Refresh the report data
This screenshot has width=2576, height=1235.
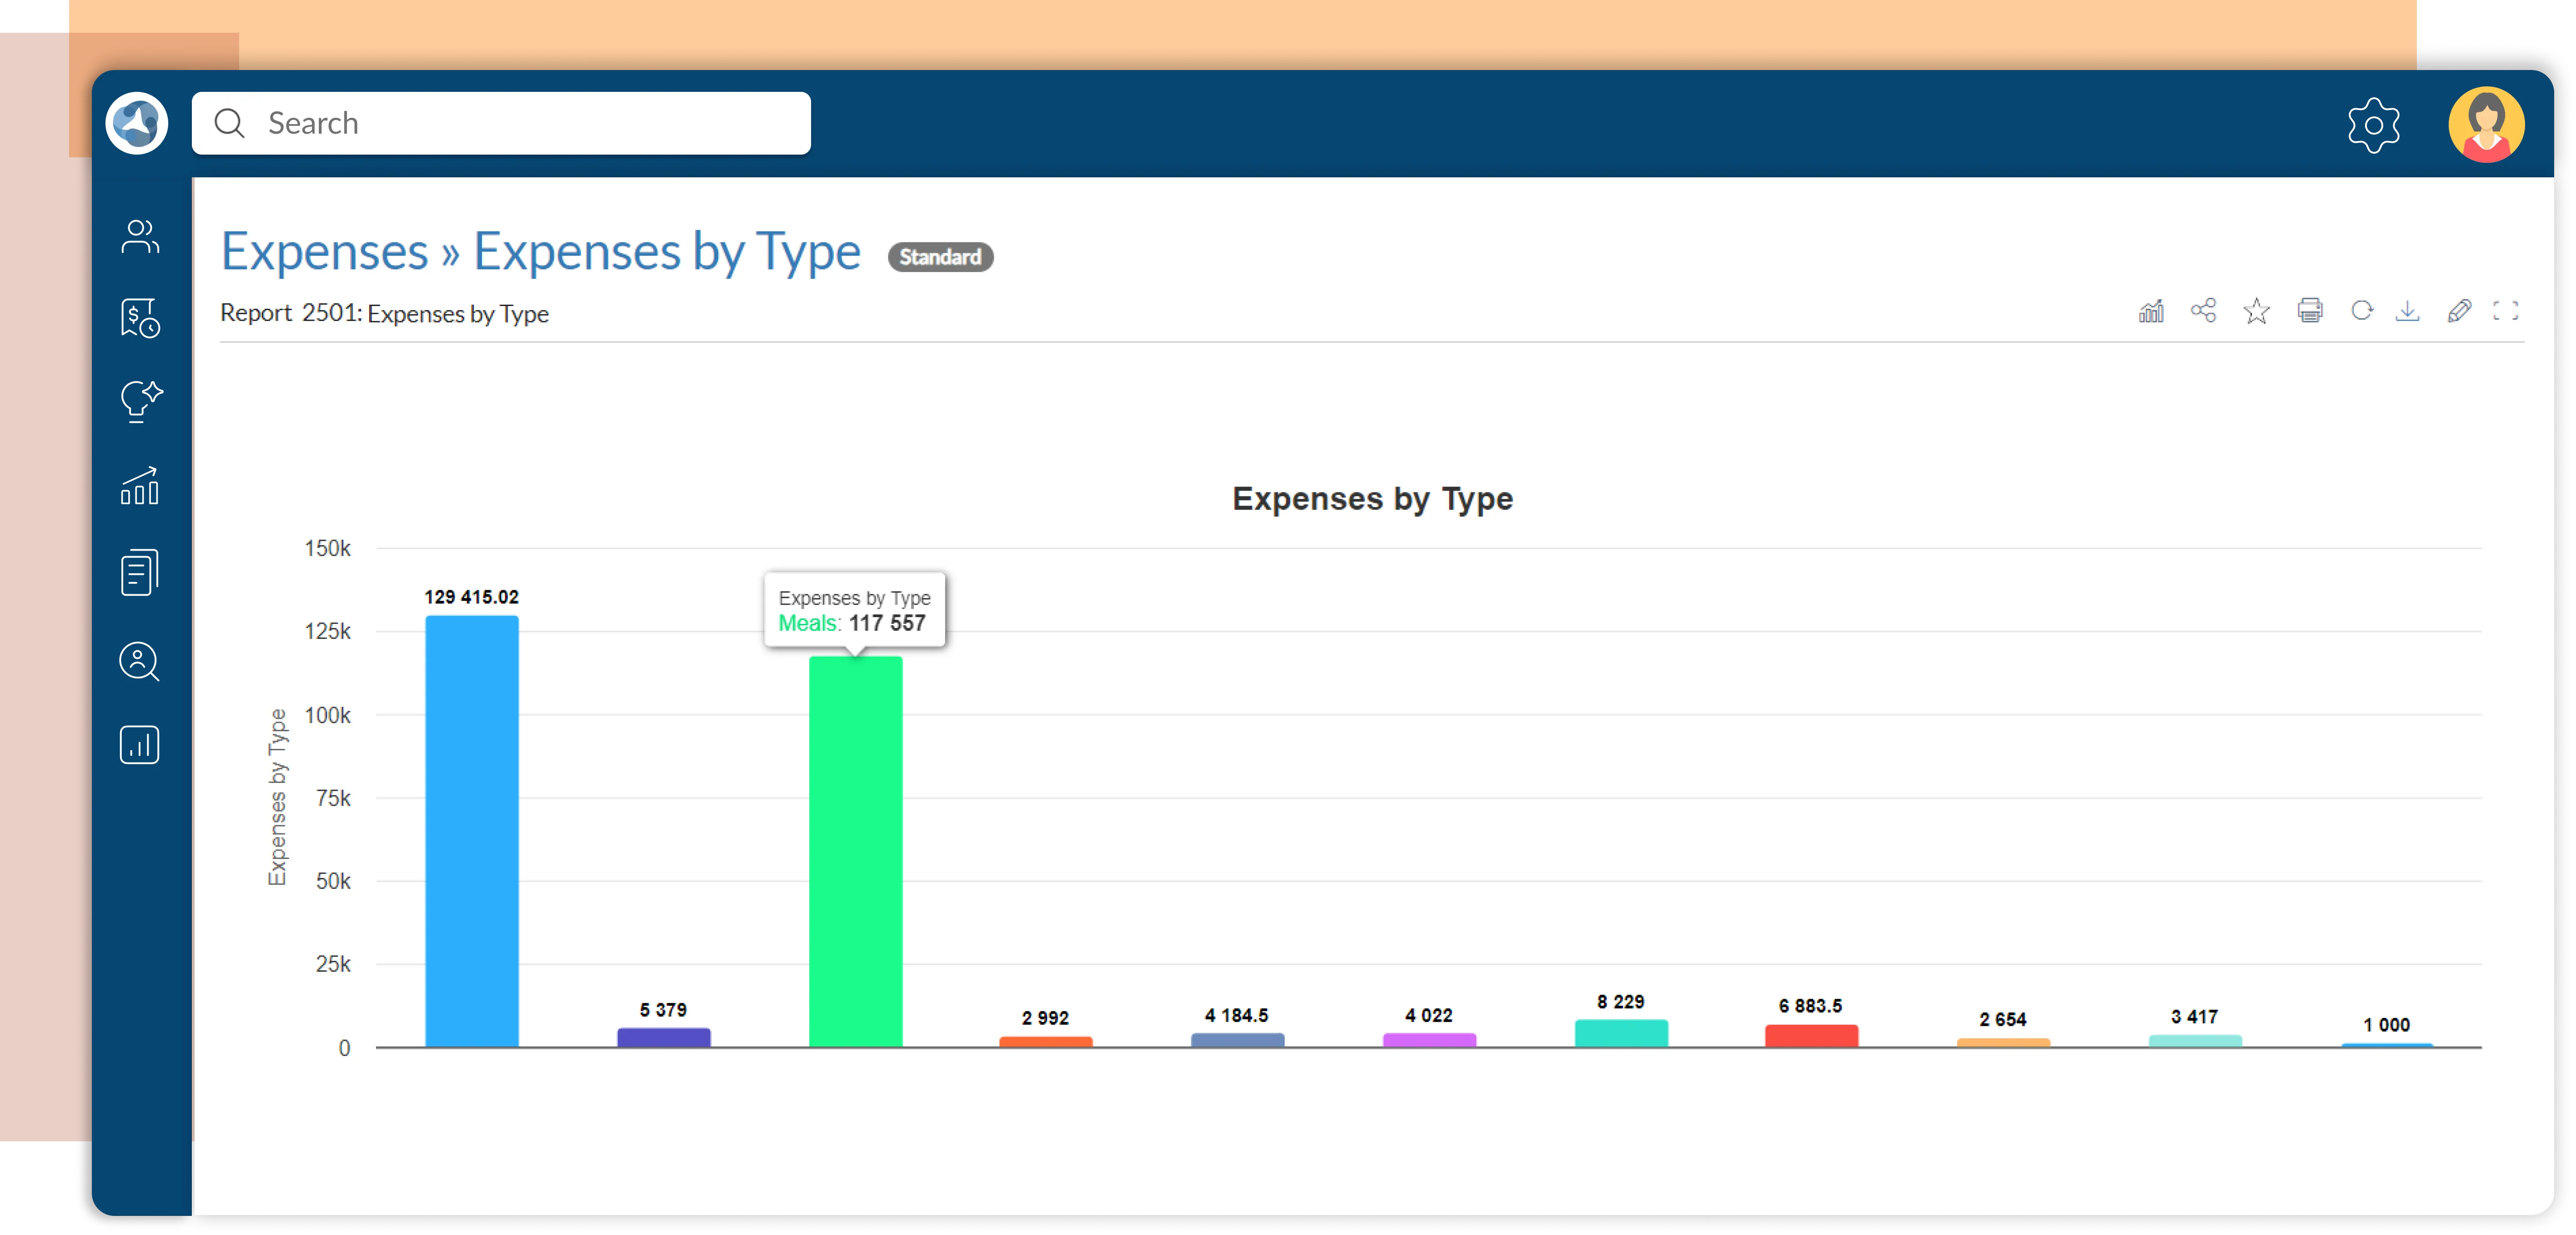2362,311
